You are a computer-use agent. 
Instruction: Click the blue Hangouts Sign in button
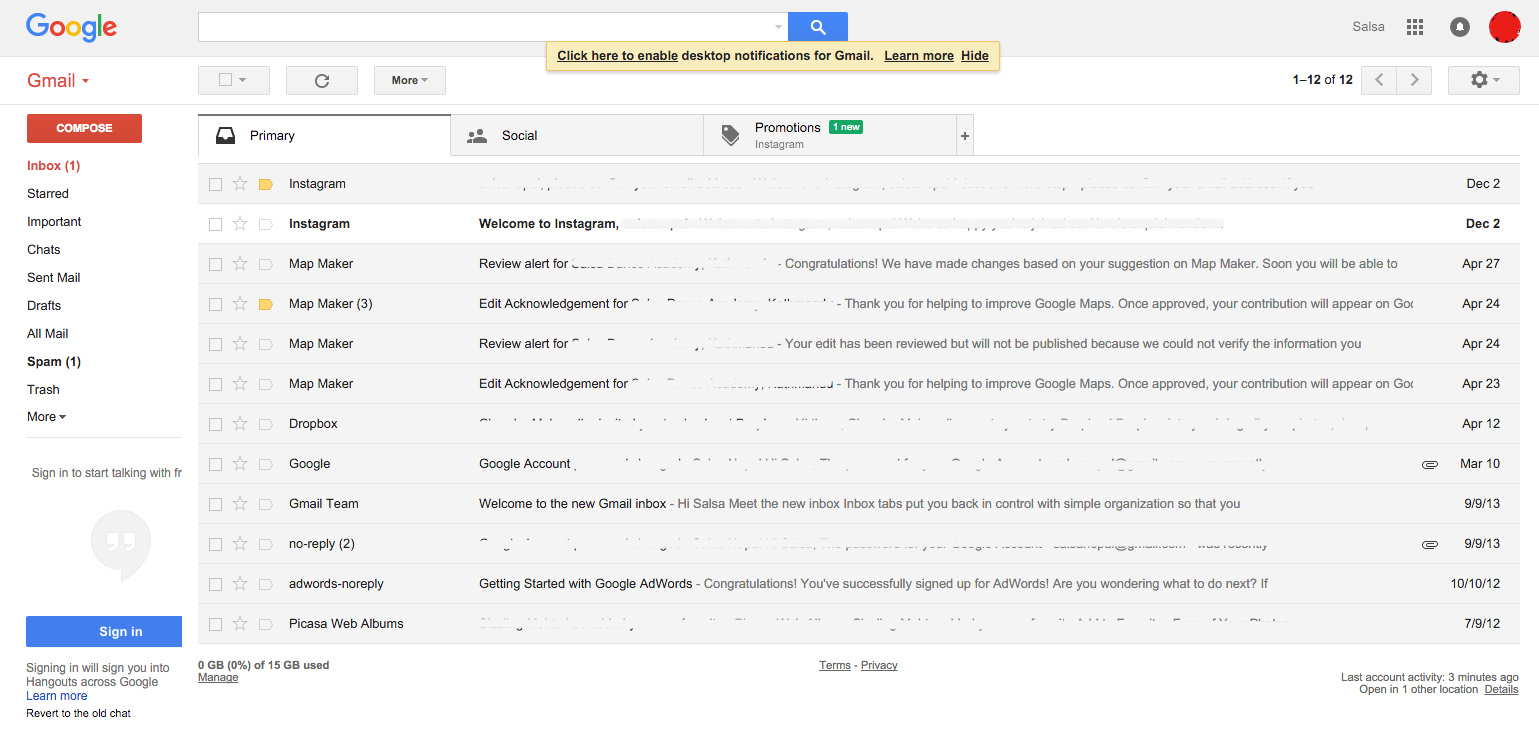click(x=104, y=631)
